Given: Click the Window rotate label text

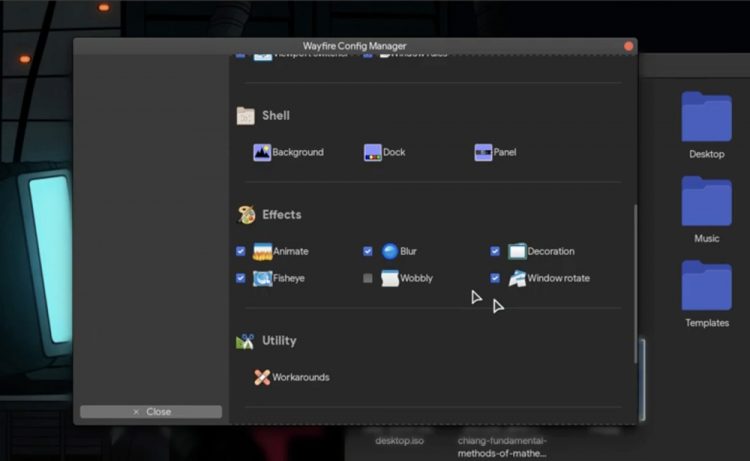Looking at the screenshot, I should click(559, 278).
